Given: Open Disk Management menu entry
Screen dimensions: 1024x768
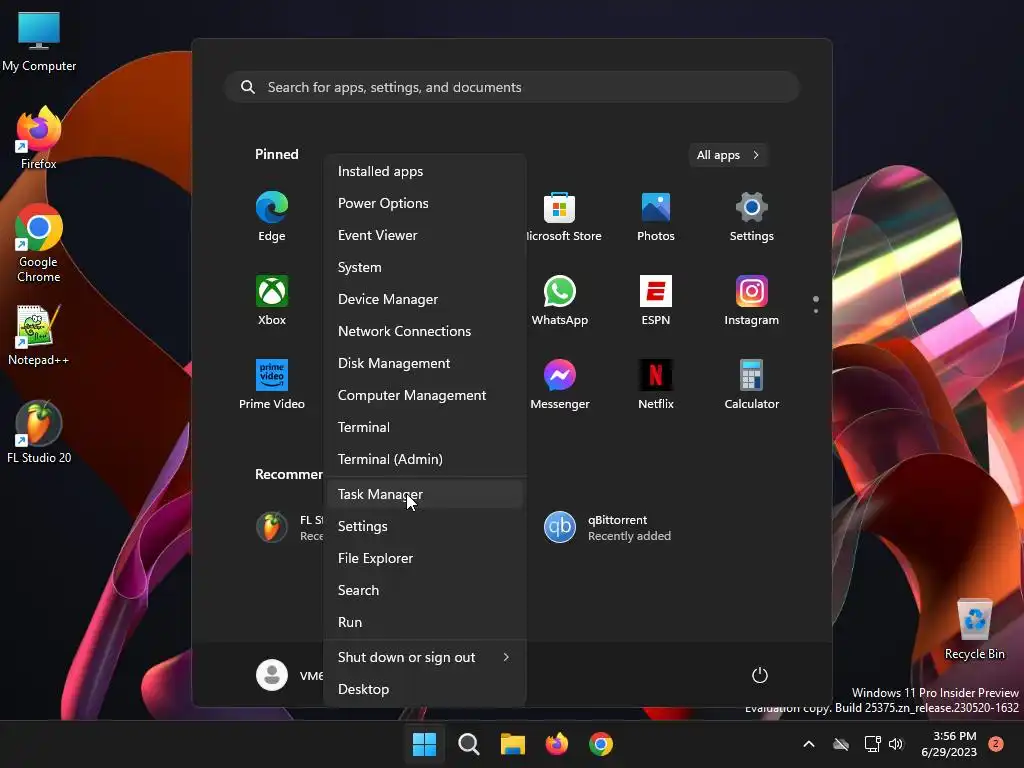Looking at the screenshot, I should 425,363.
